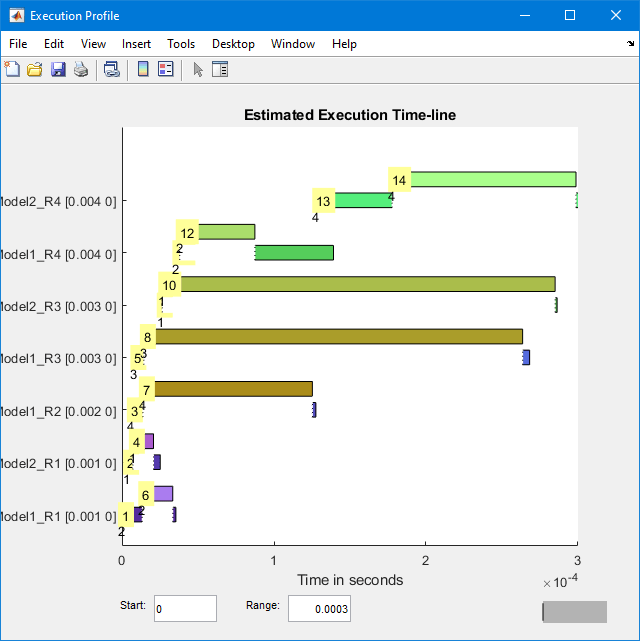This screenshot has width=640, height=641.
Task: Click the Model2_R3 [0.003 0] axis label
Action: pyautogui.click(x=58, y=306)
